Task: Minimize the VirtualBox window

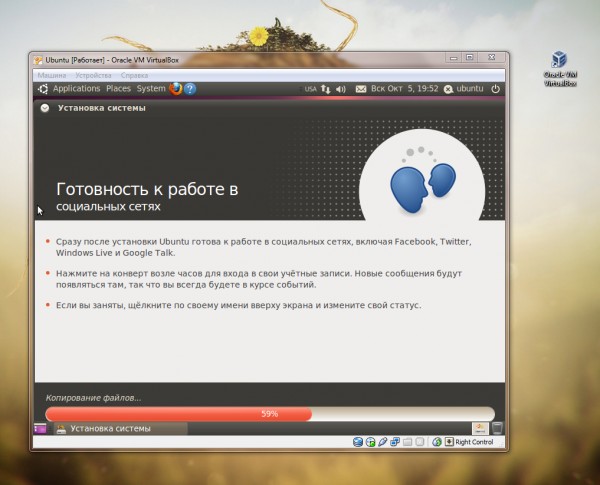Action: 453,58
